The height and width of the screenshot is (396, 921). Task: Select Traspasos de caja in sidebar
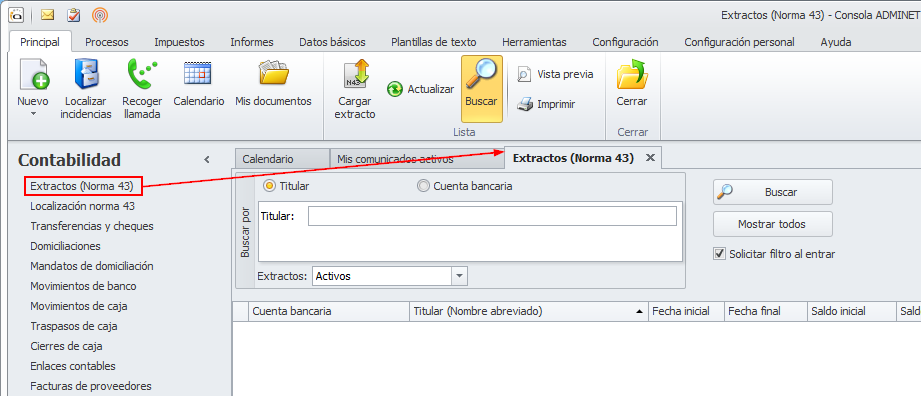tap(74, 326)
